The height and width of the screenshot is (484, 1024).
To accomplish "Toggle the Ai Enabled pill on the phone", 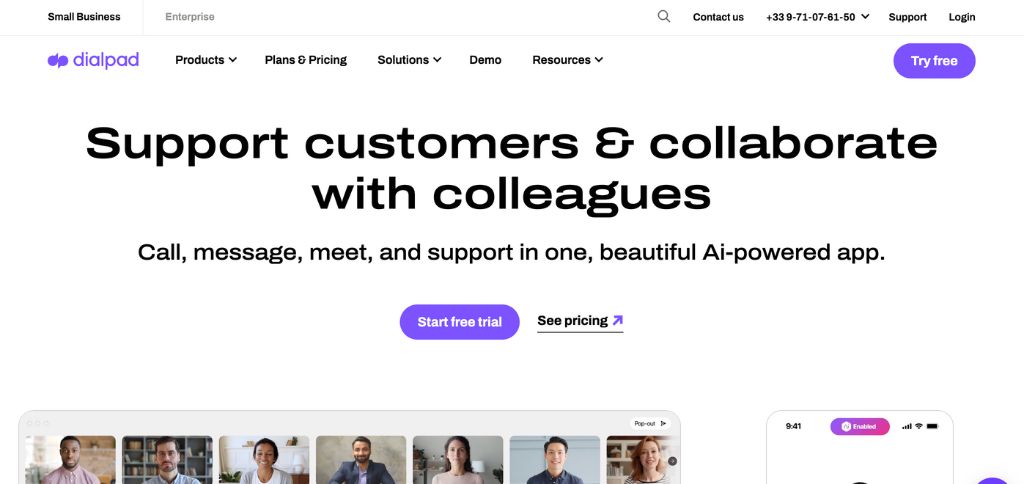I will [x=859, y=426].
